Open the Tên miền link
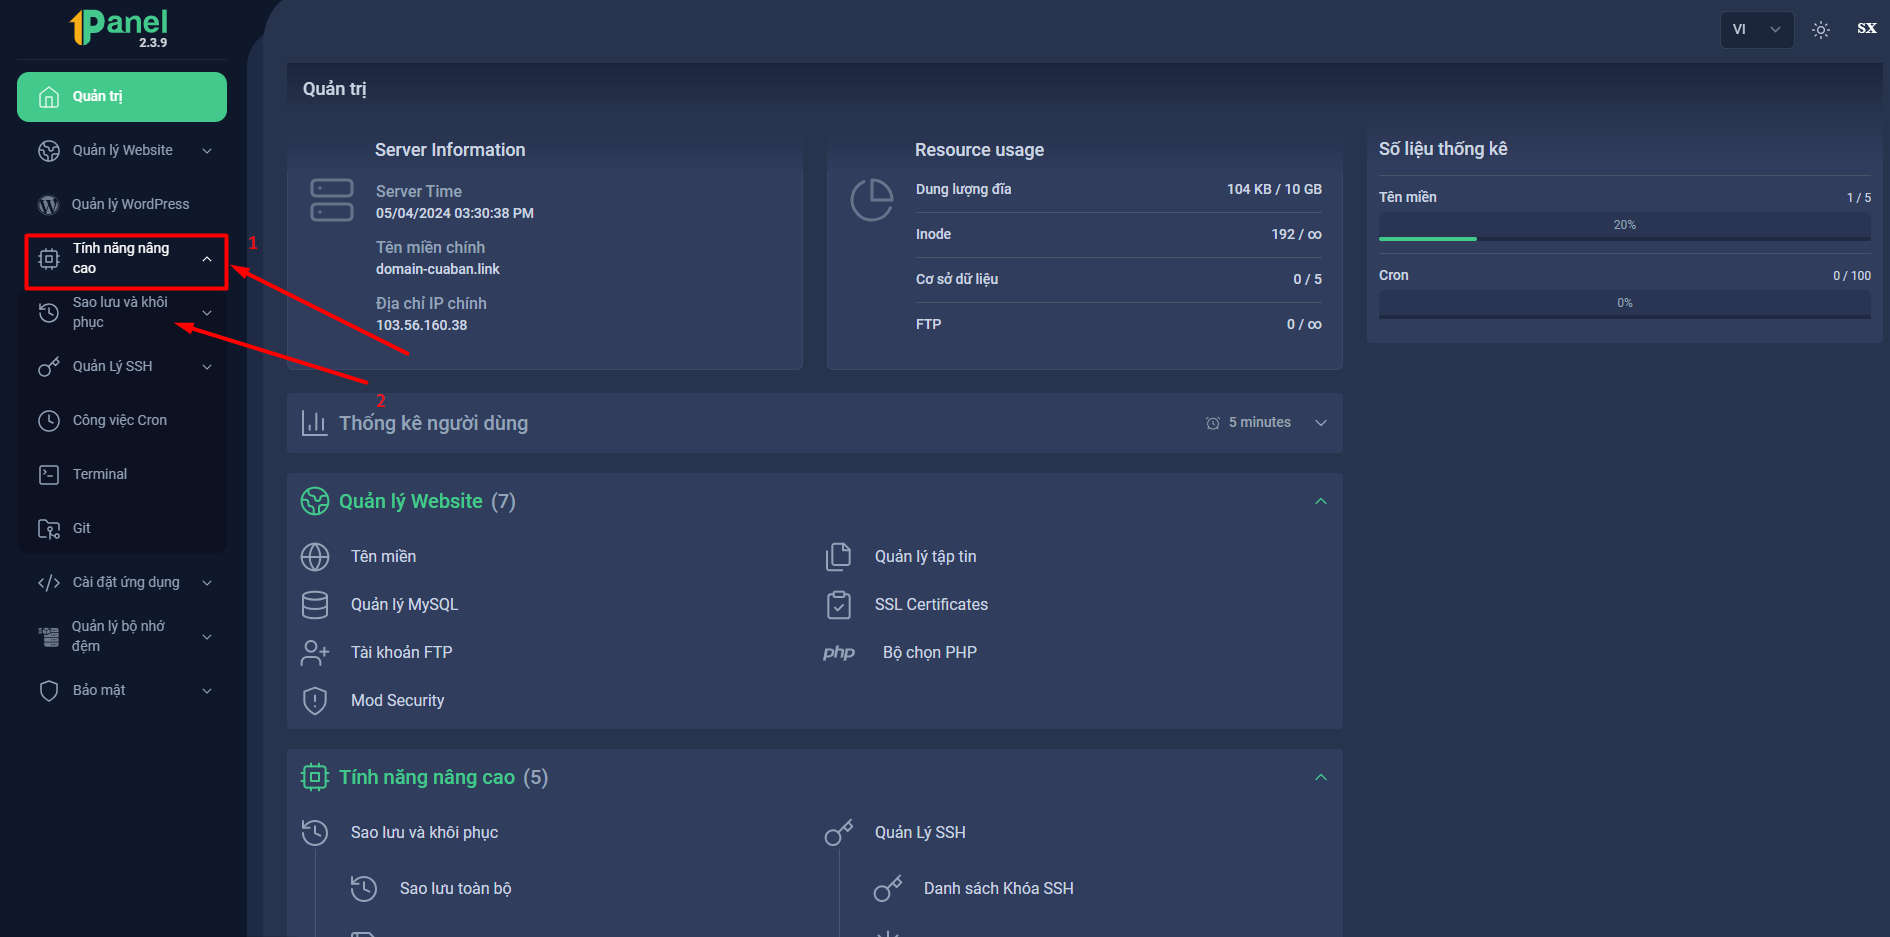Screen dimensions: 1890x937 click(383, 557)
